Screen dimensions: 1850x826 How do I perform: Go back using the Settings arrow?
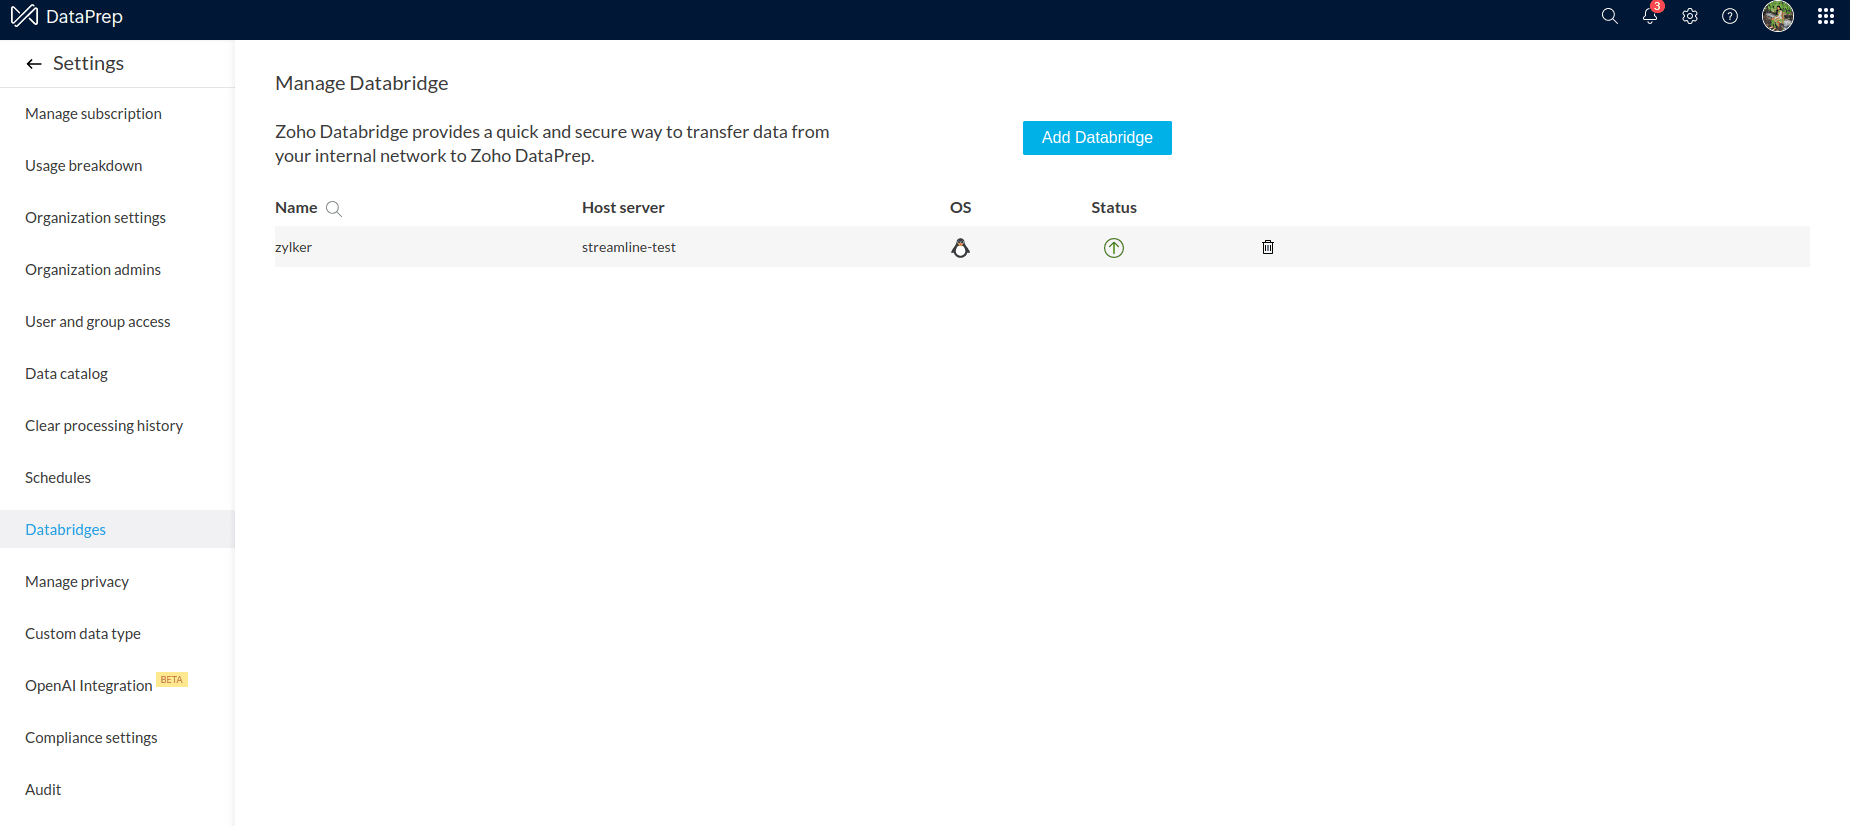34,64
